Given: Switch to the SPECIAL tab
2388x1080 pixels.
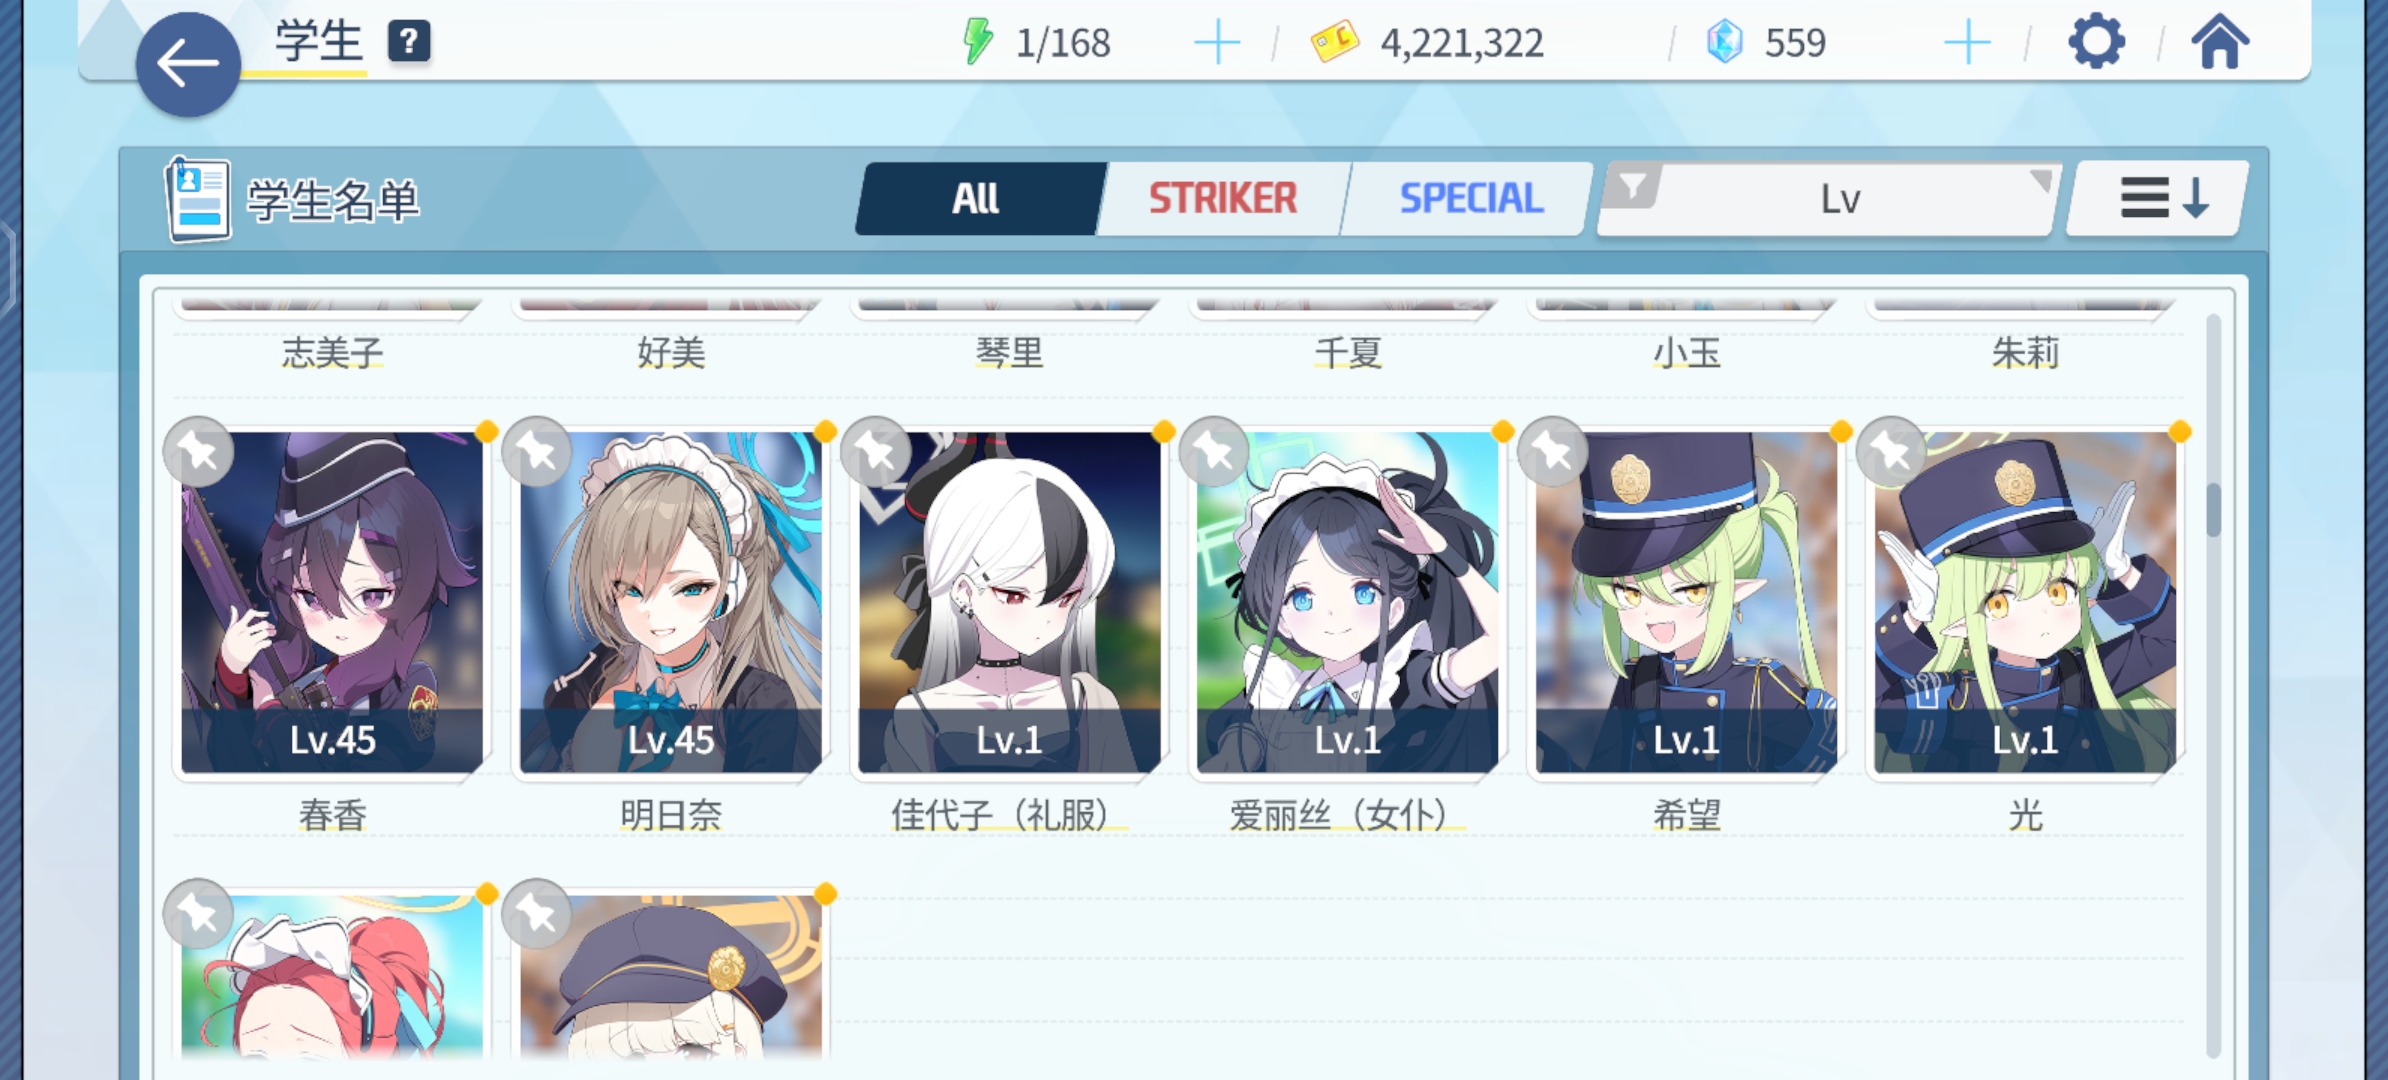Looking at the screenshot, I should [1470, 198].
